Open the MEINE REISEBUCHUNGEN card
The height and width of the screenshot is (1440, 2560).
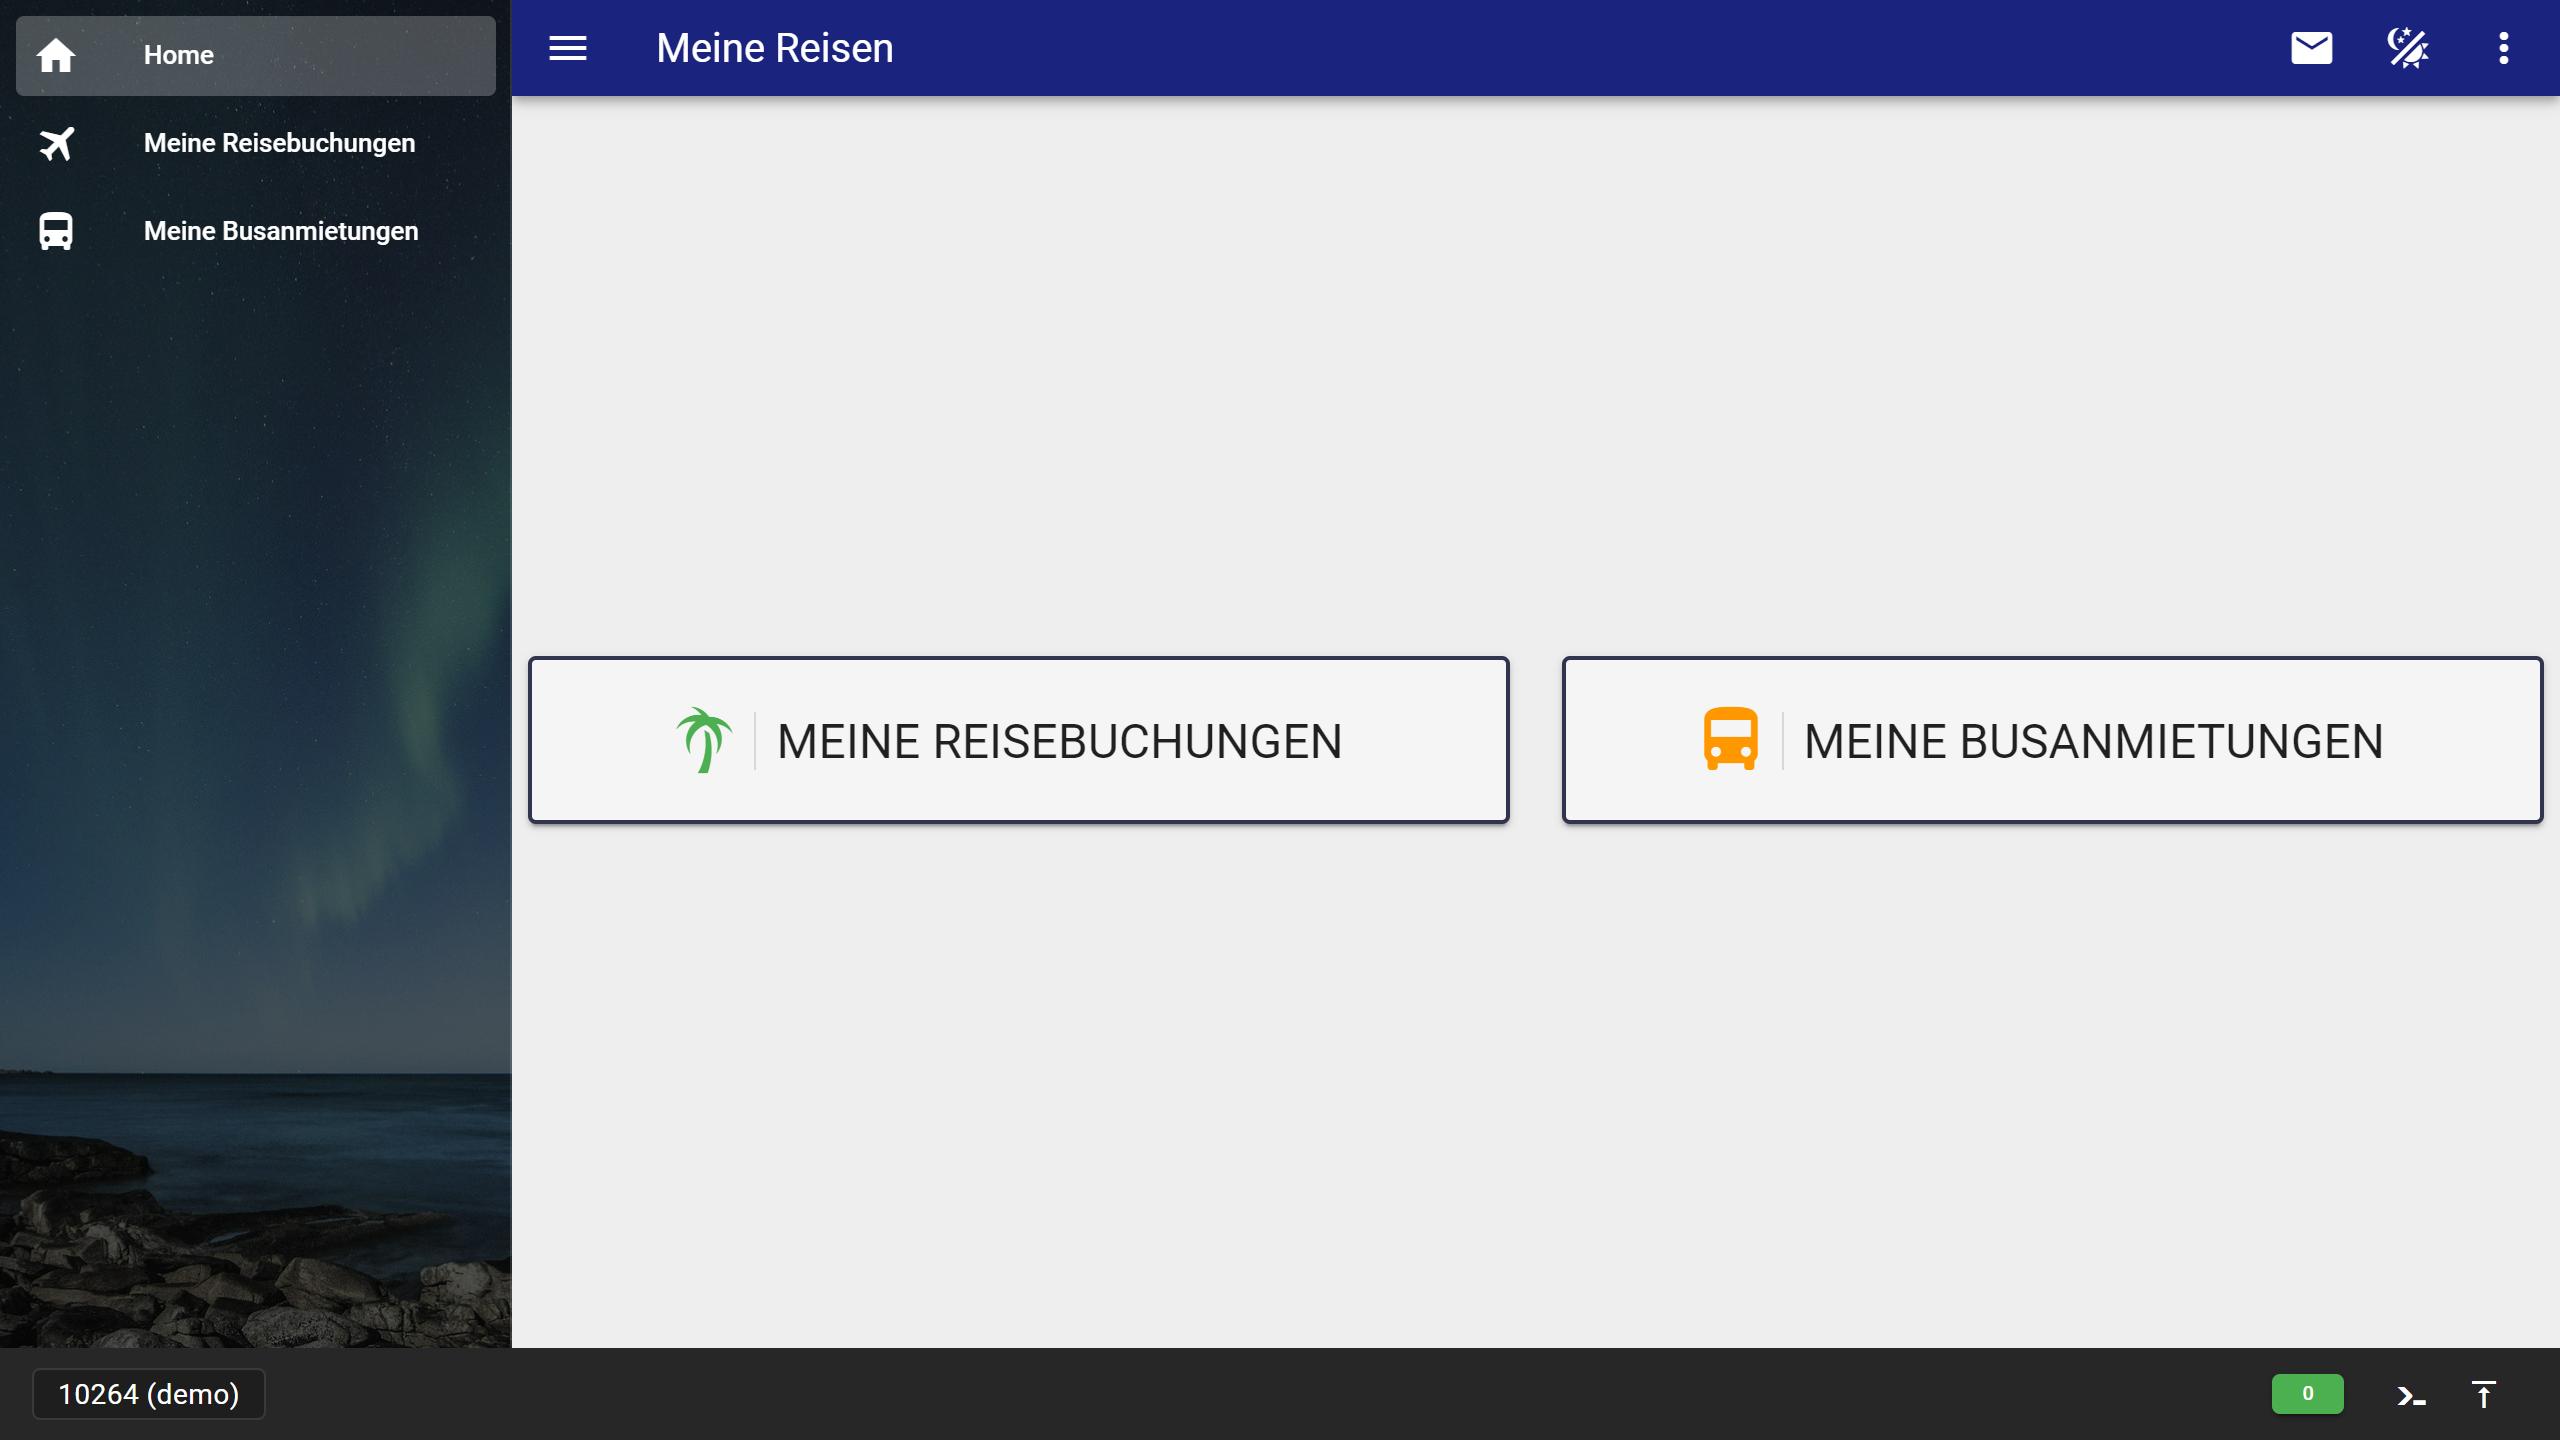click(x=1019, y=740)
